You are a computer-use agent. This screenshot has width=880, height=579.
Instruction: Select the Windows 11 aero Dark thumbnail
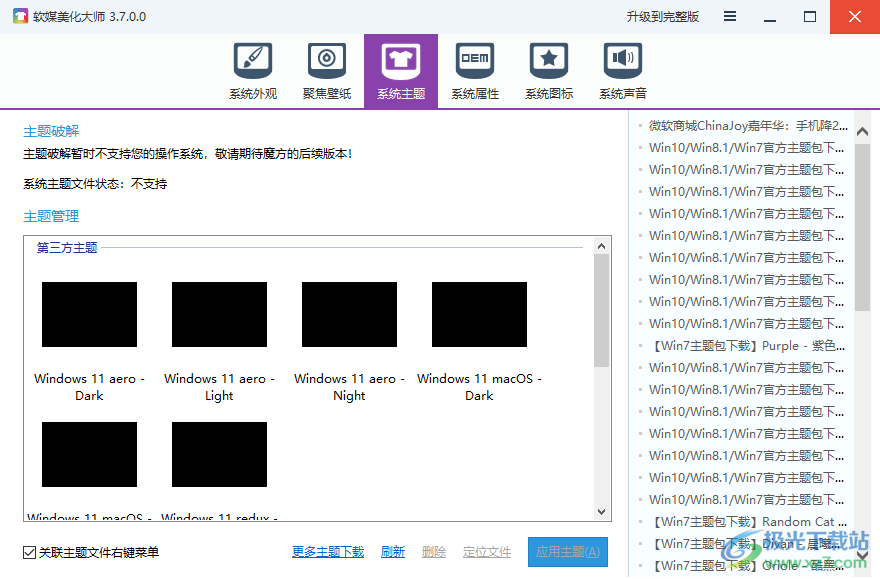tap(88, 314)
